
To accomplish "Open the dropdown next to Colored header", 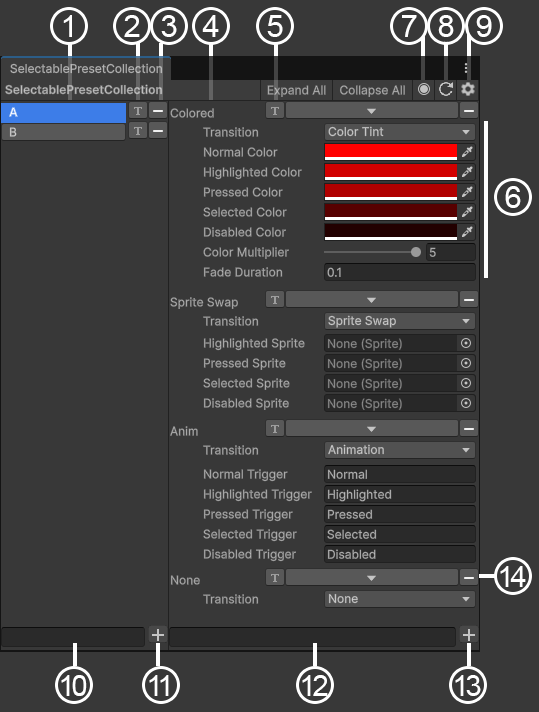I will (x=371, y=111).
